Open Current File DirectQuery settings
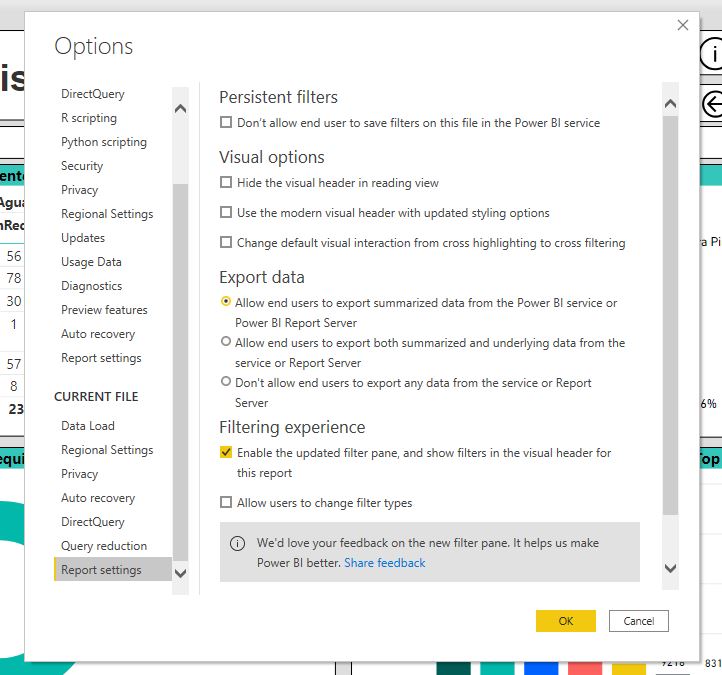722x675 pixels. pyautogui.click(x=93, y=522)
